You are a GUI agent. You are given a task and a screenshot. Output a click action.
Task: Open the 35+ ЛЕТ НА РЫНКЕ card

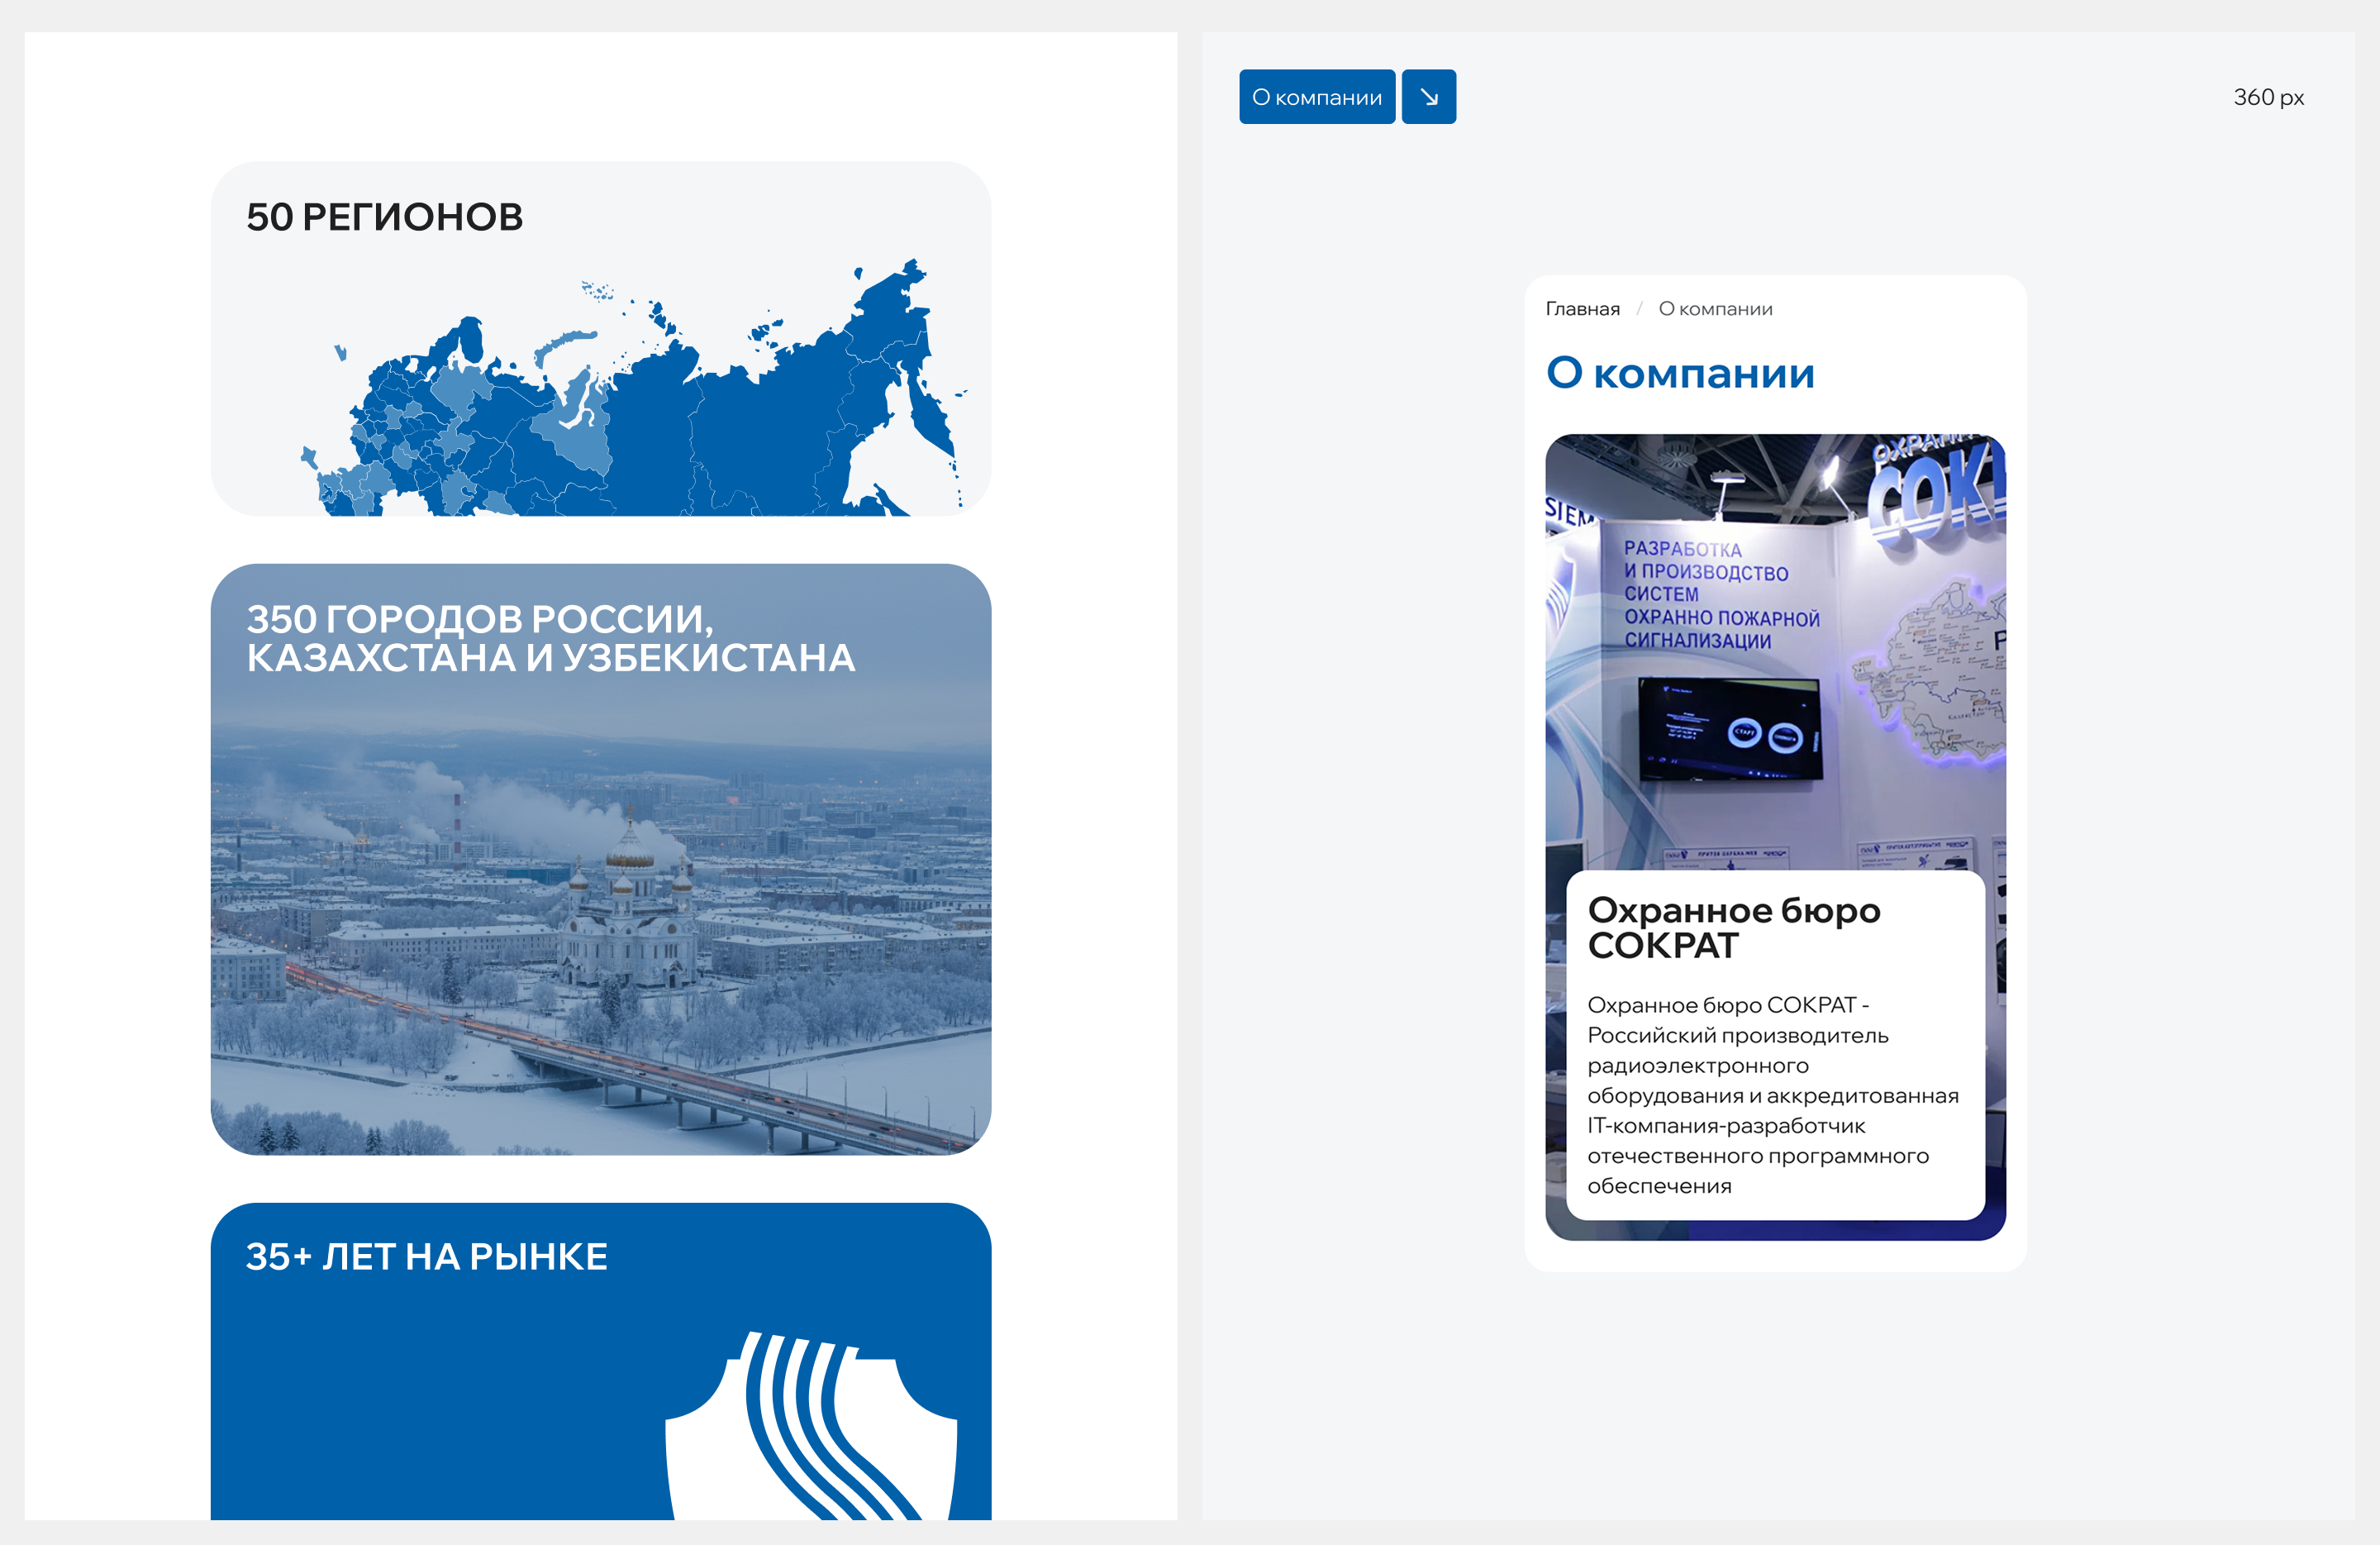pos(601,1361)
